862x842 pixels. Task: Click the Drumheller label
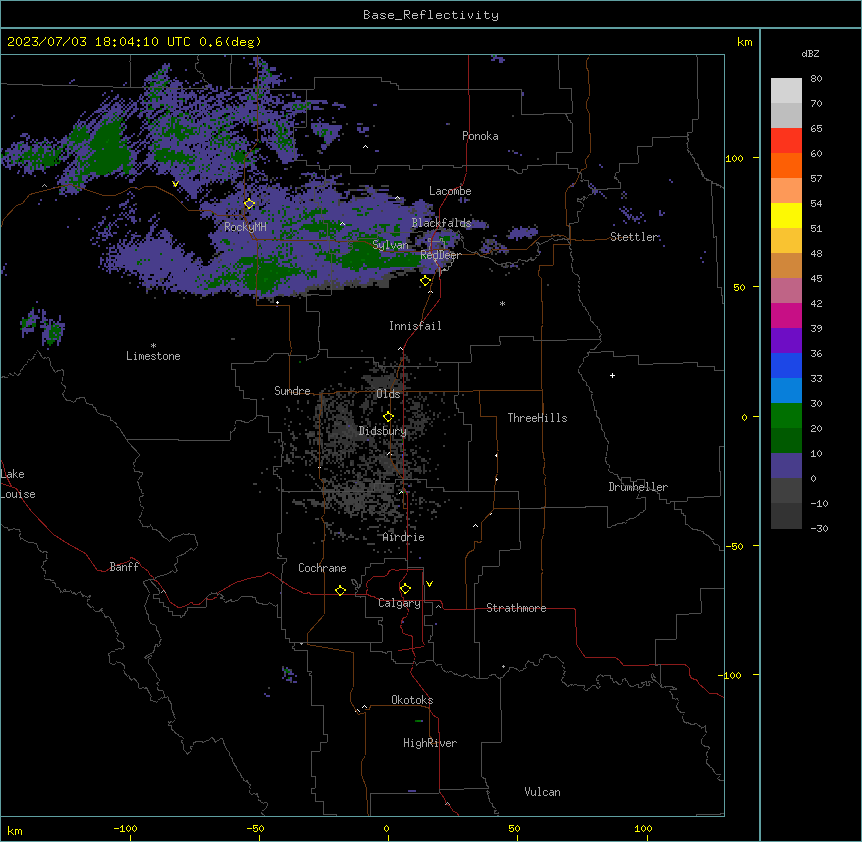click(638, 487)
